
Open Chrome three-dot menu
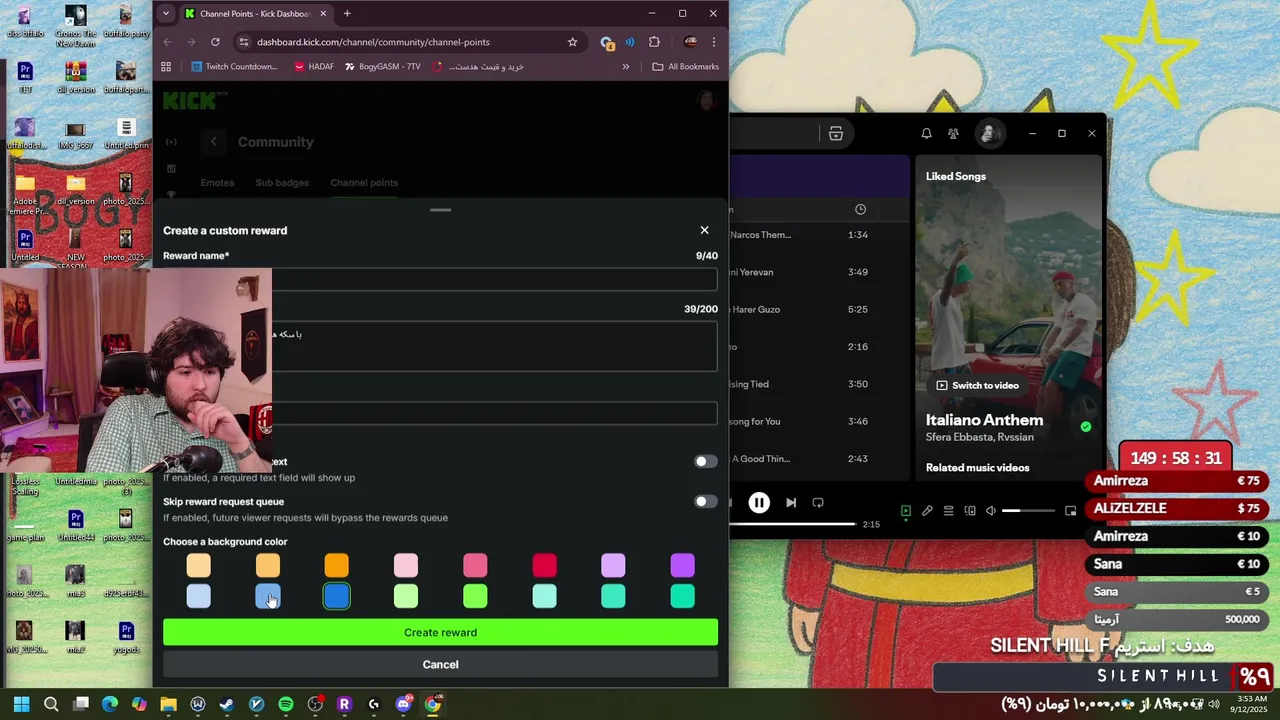(x=713, y=42)
